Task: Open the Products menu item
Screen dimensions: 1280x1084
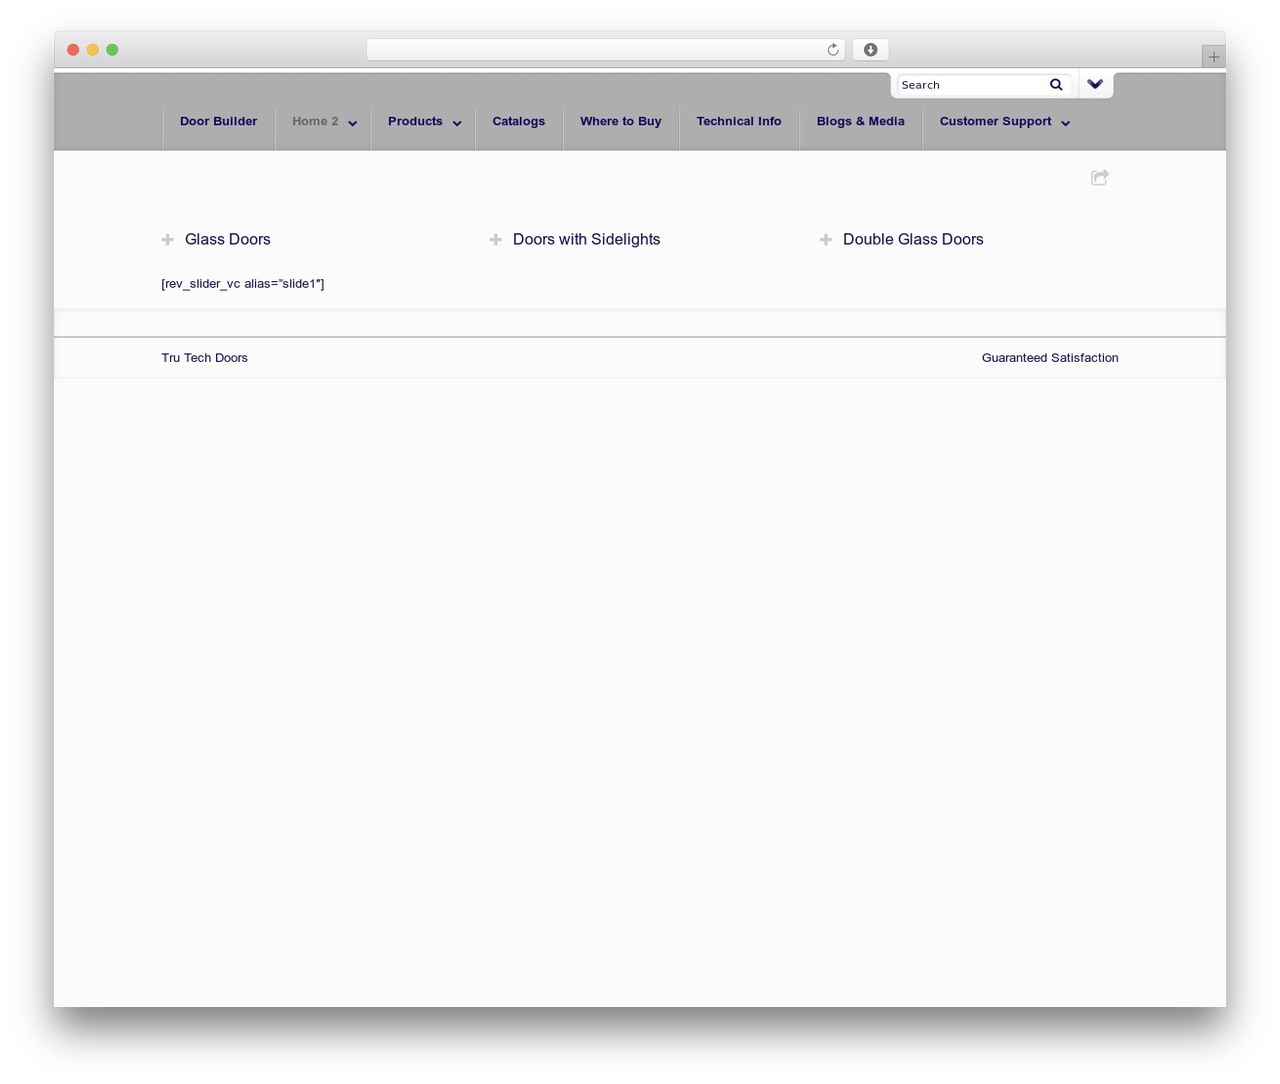Action: (x=415, y=121)
